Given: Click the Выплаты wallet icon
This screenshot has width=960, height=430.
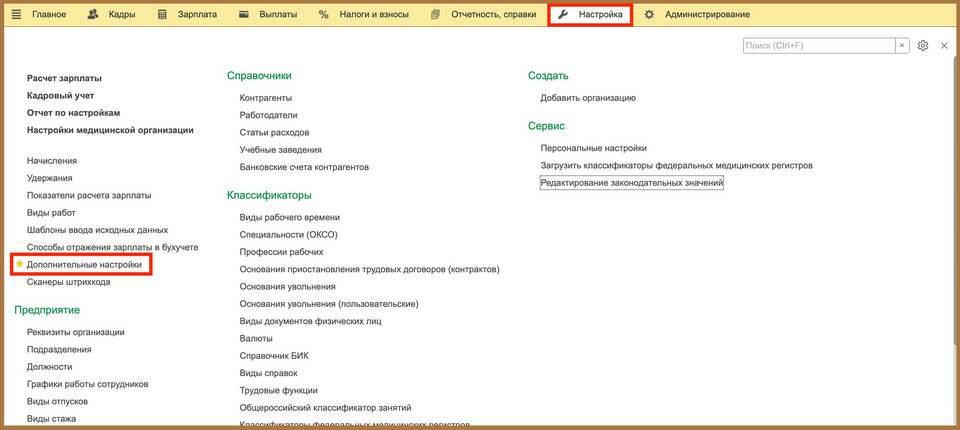Looking at the screenshot, I should coord(243,14).
